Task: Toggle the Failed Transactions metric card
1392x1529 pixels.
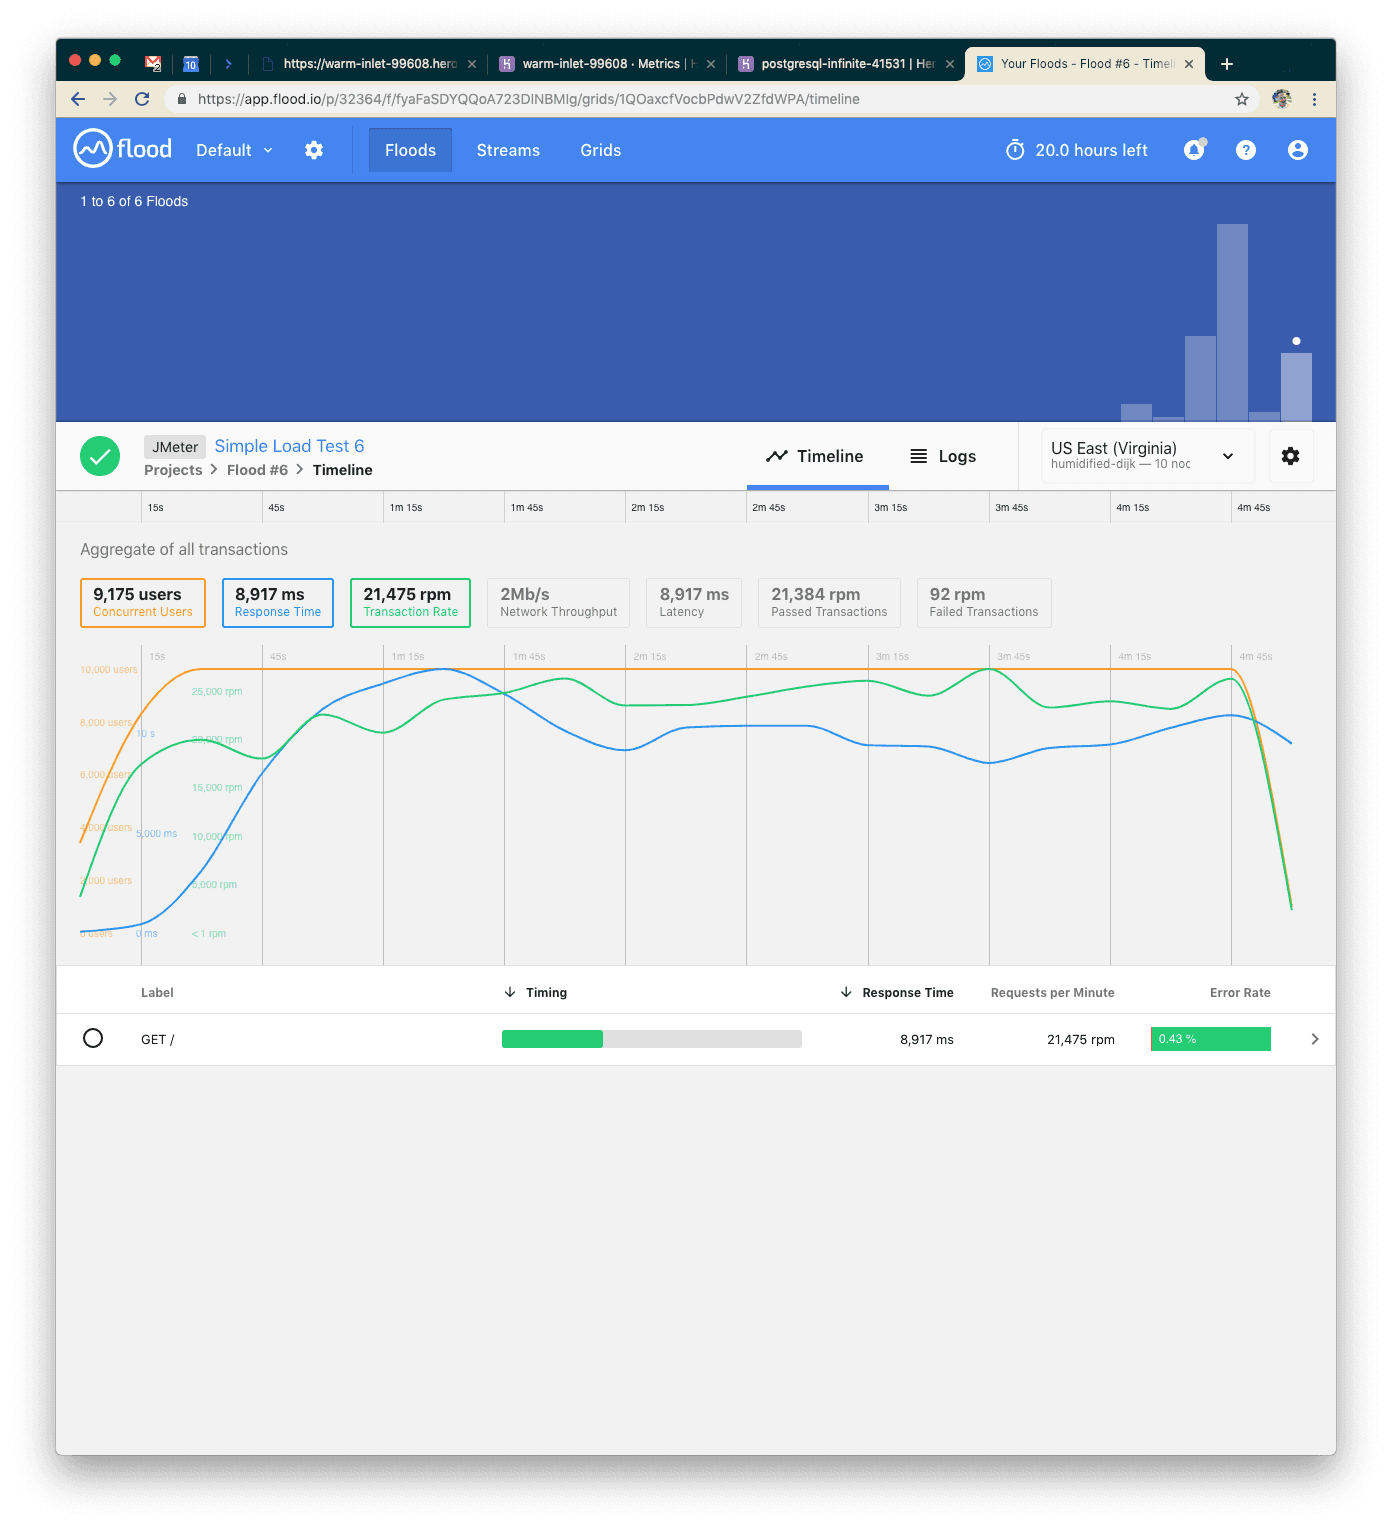Action: [x=983, y=603]
